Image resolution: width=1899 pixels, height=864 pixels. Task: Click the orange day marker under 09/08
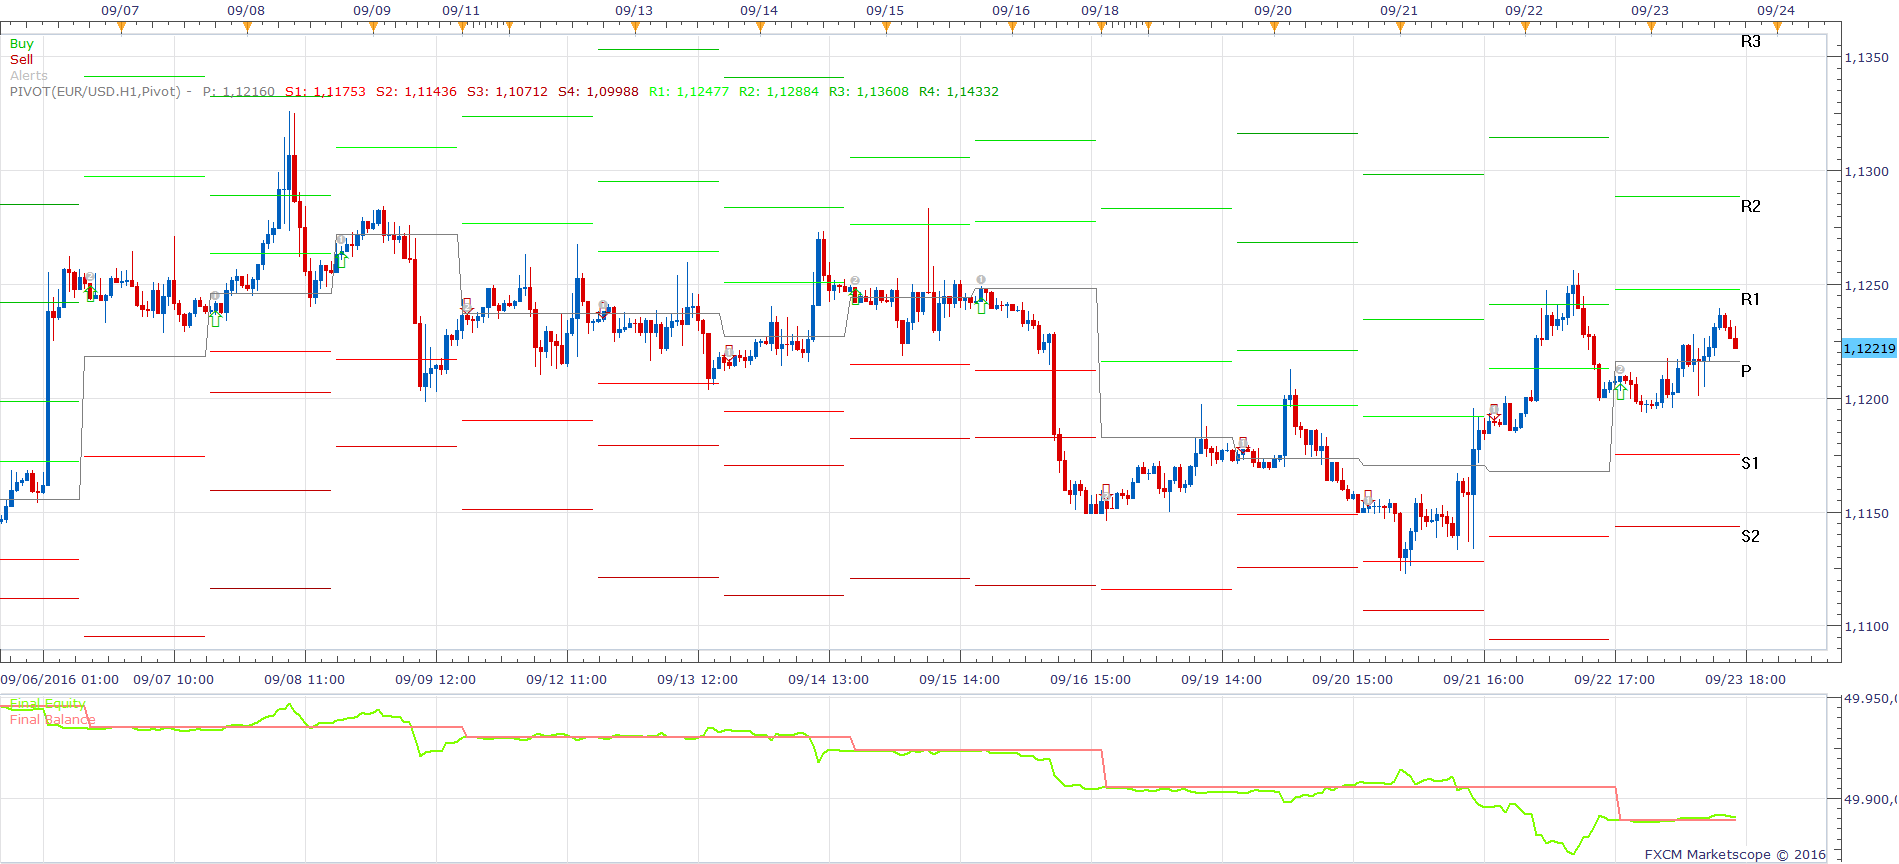click(x=247, y=28)
